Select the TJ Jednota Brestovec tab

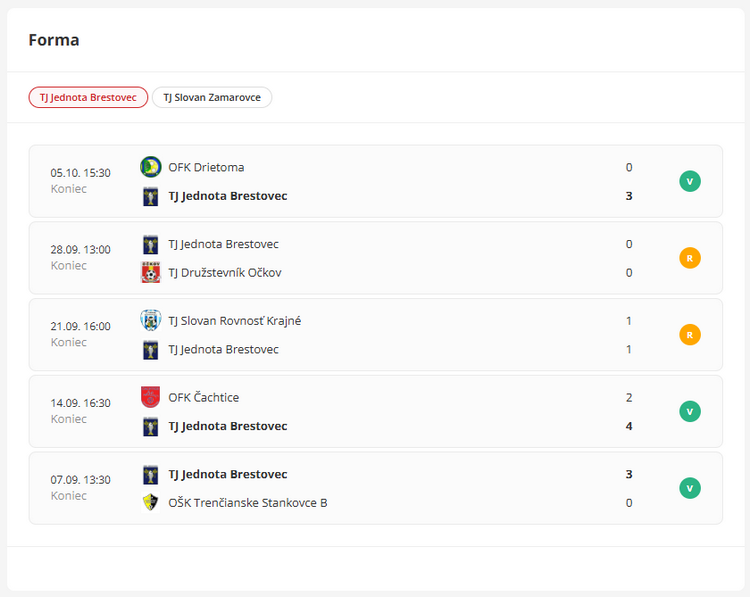88,97
